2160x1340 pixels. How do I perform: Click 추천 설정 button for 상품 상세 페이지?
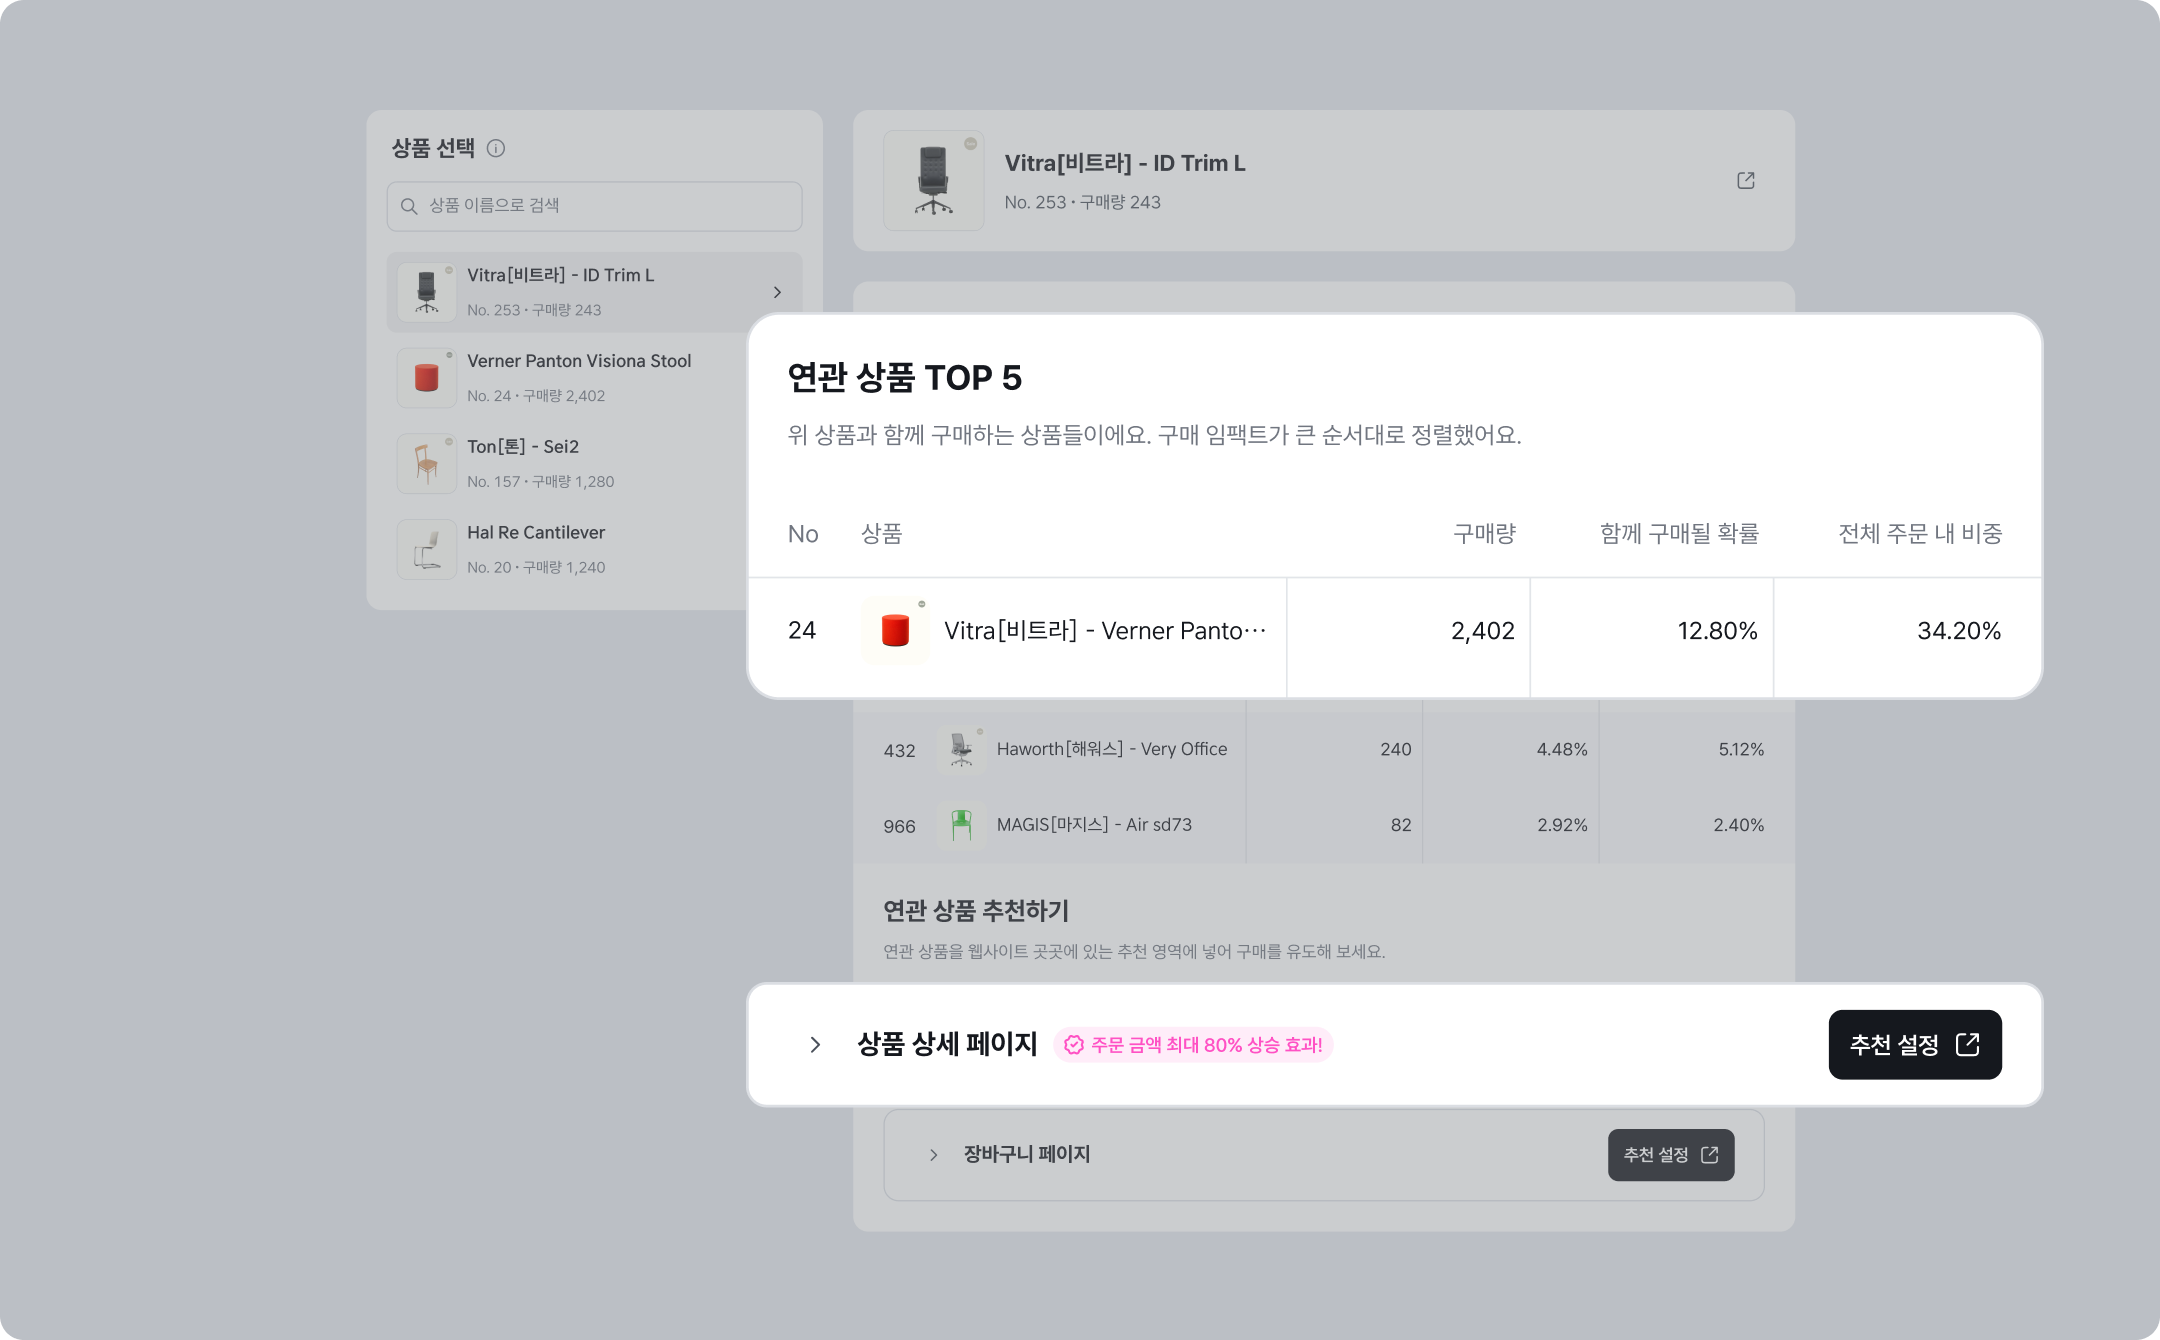click(1914, 1045)
